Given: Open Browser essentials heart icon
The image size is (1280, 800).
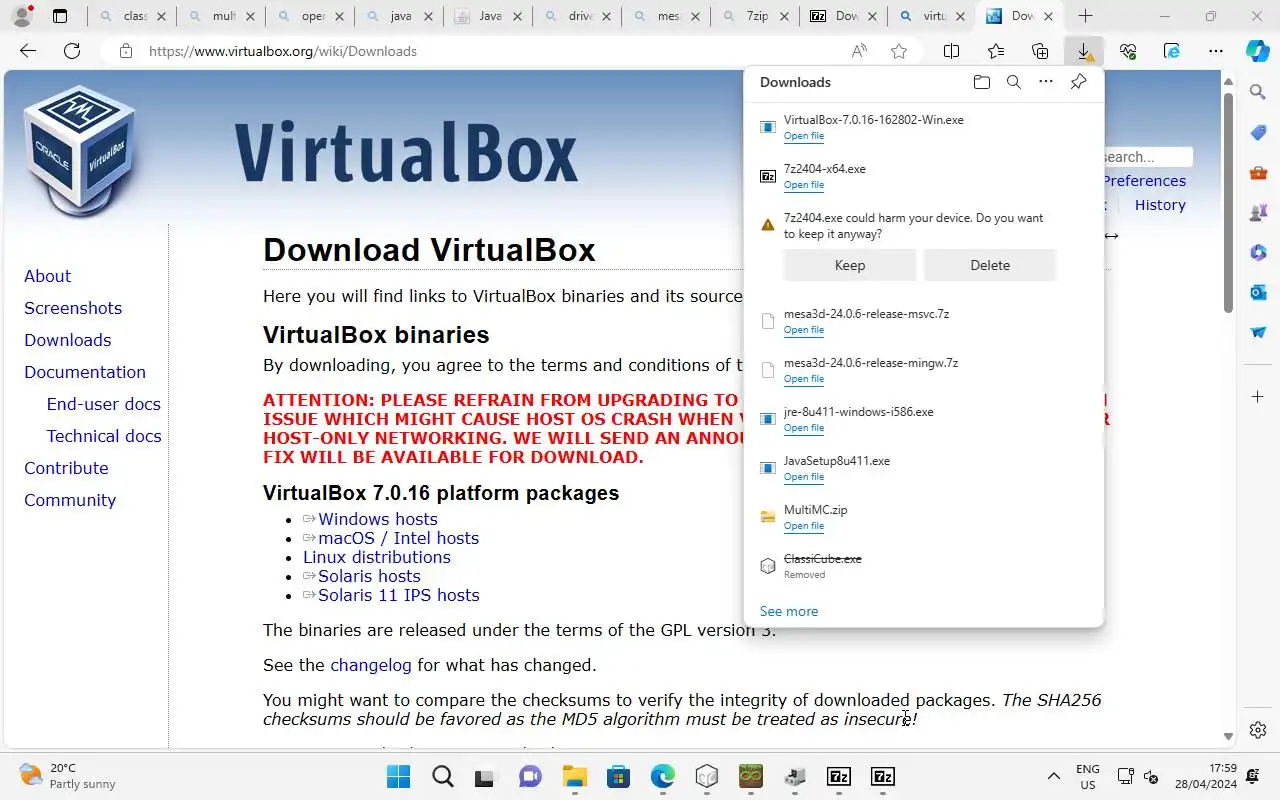Looking at the screenshot, I should click(x=1128, y=51).
